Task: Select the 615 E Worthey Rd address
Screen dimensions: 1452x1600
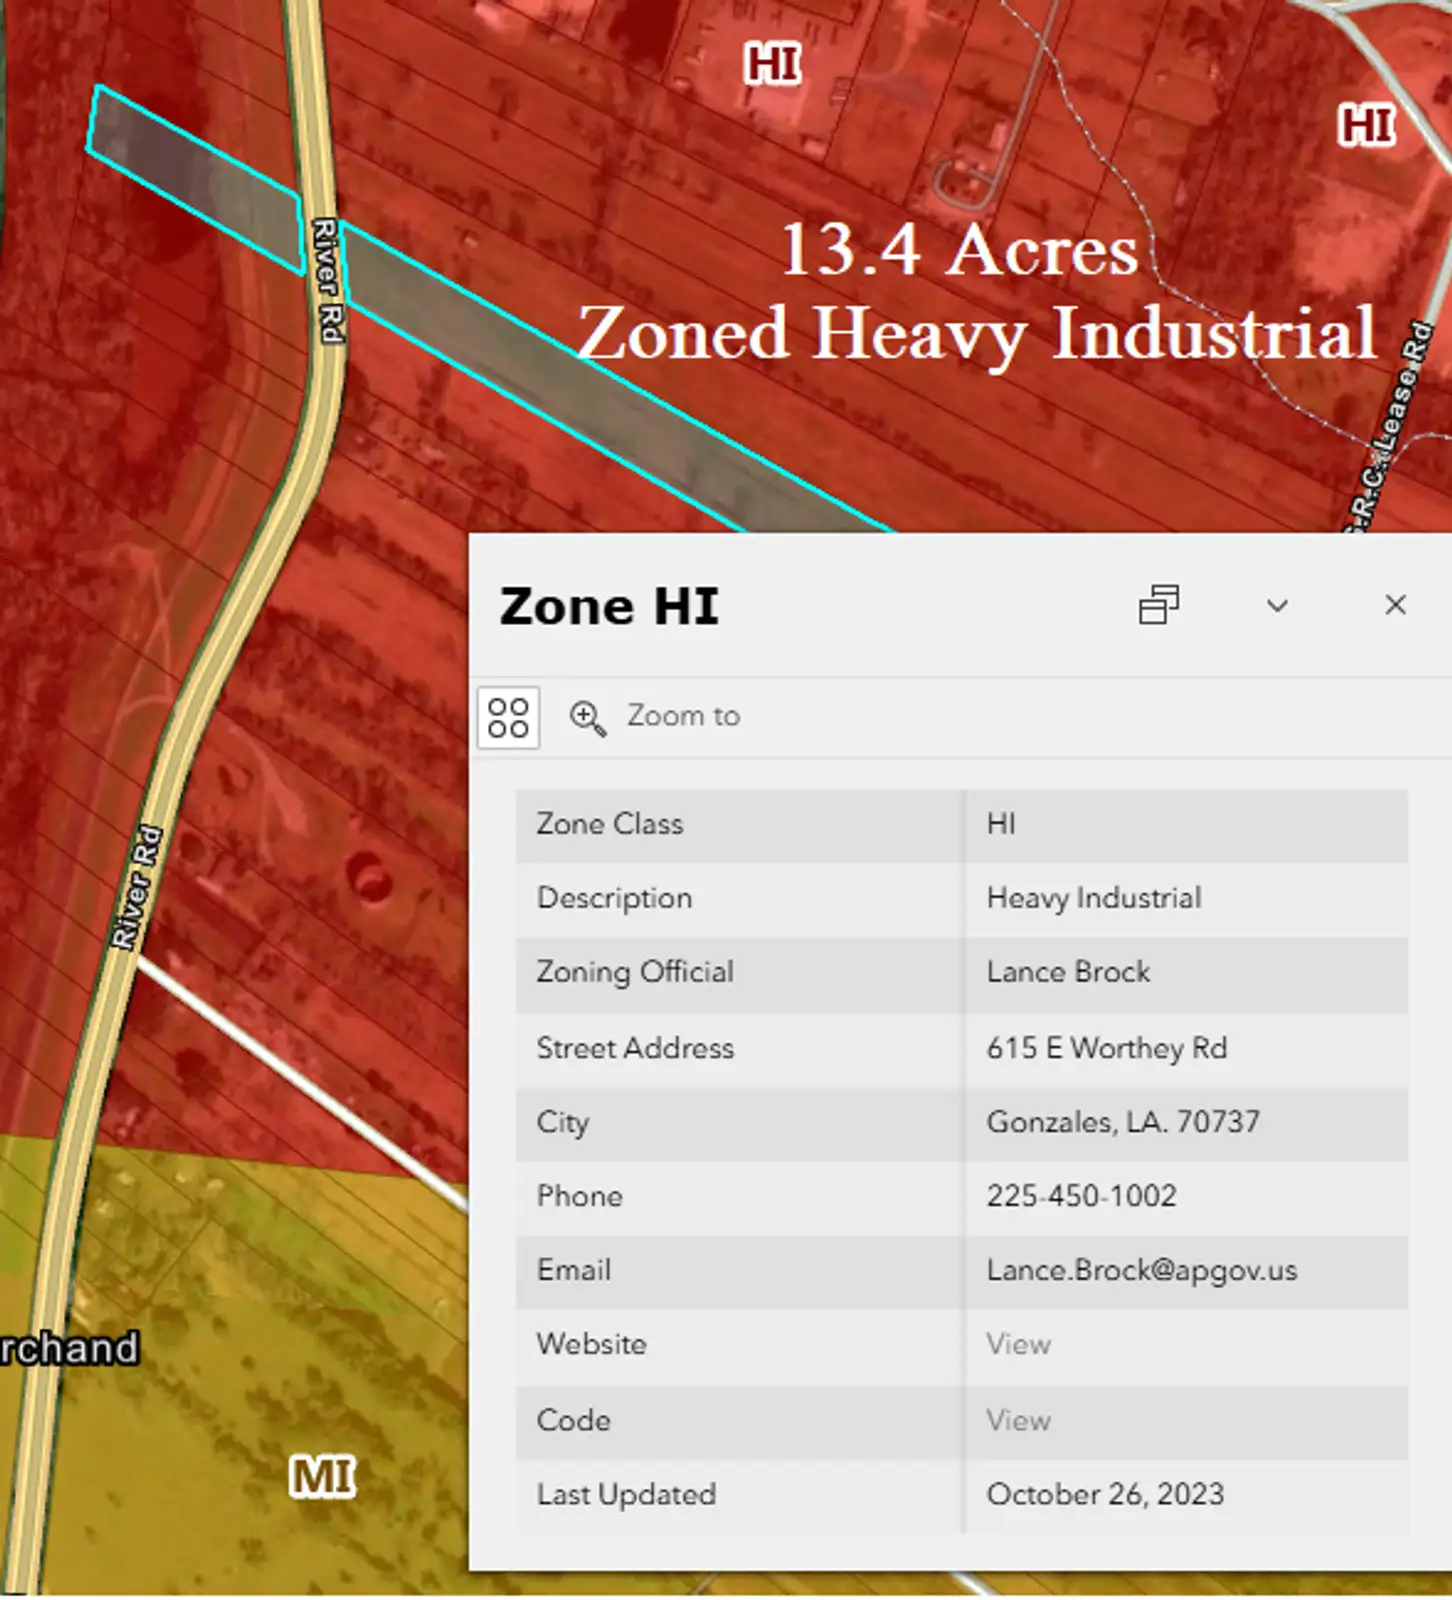Action: click(x=1107, y=1048)
